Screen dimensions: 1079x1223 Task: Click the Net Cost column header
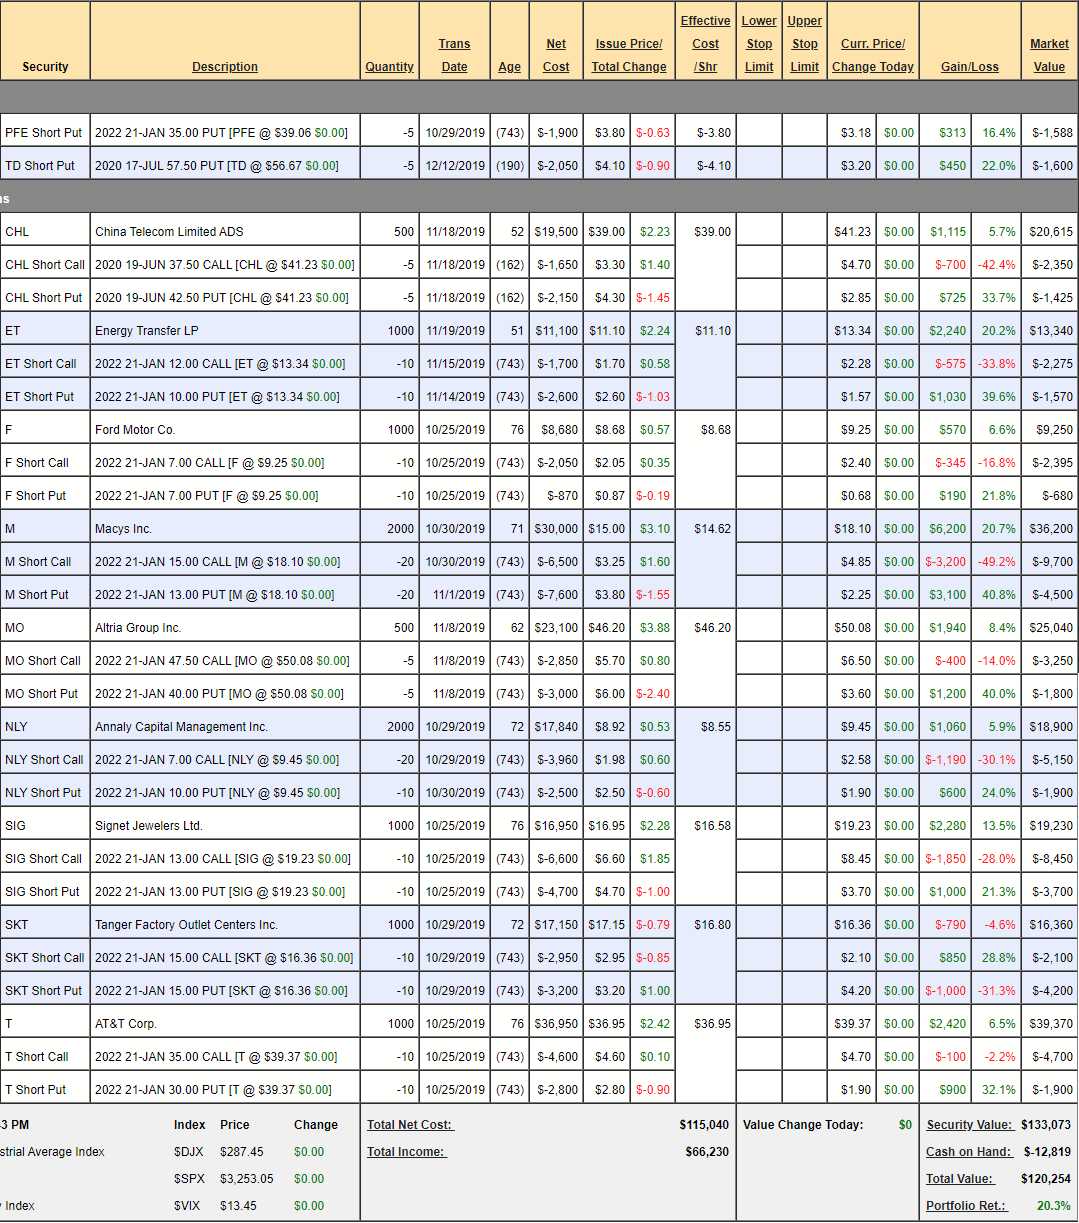click(x=556, y=55)
